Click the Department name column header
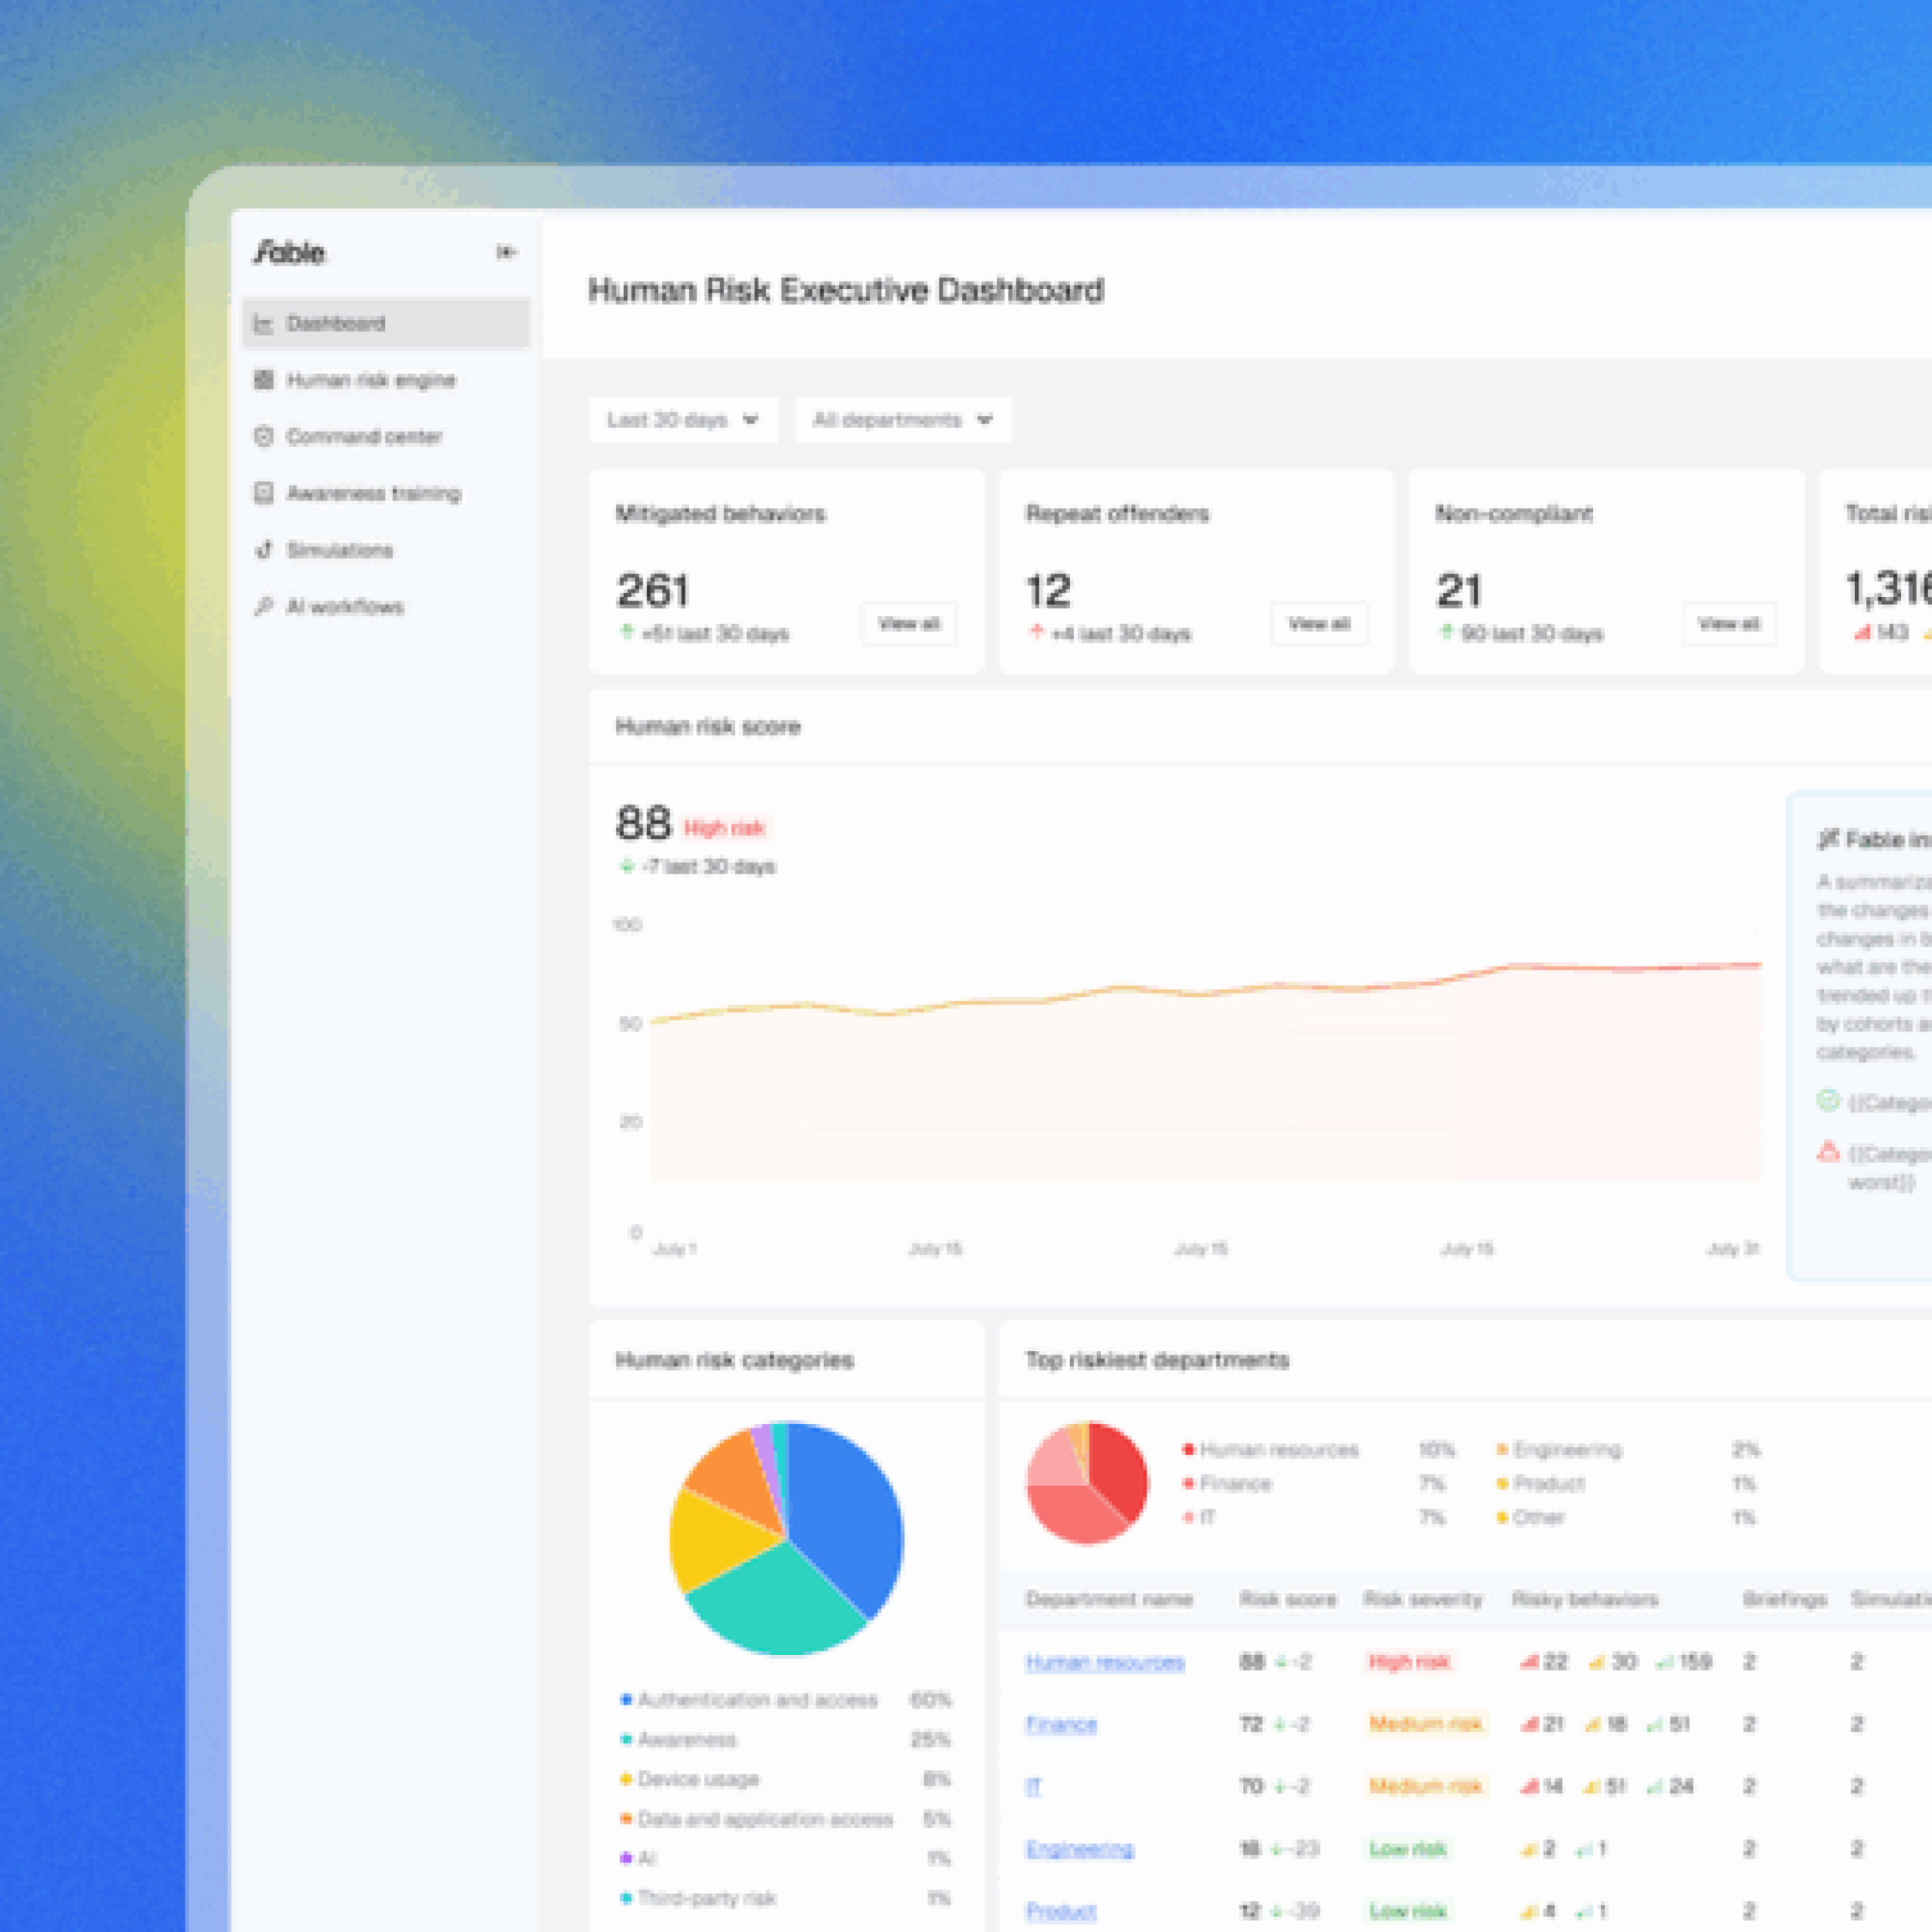 [x=1109, y=1599]
